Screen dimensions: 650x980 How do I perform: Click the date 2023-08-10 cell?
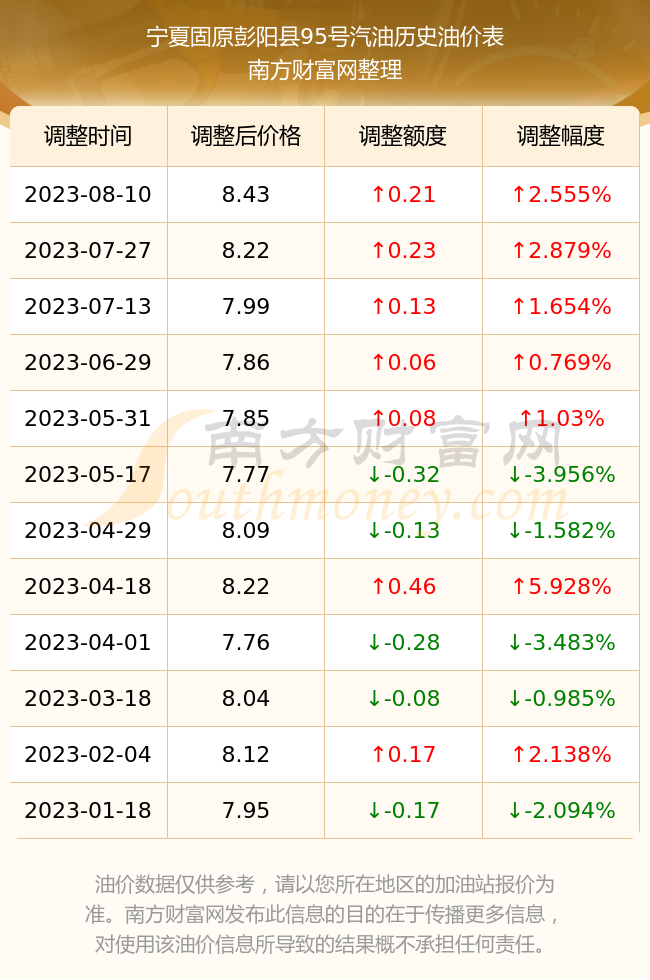click(x=88, y=194)
